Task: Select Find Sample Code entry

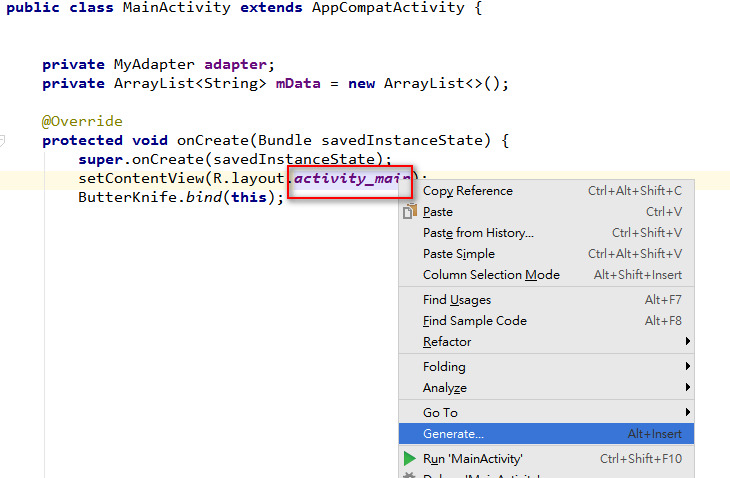Action: [x=547, y=321]
